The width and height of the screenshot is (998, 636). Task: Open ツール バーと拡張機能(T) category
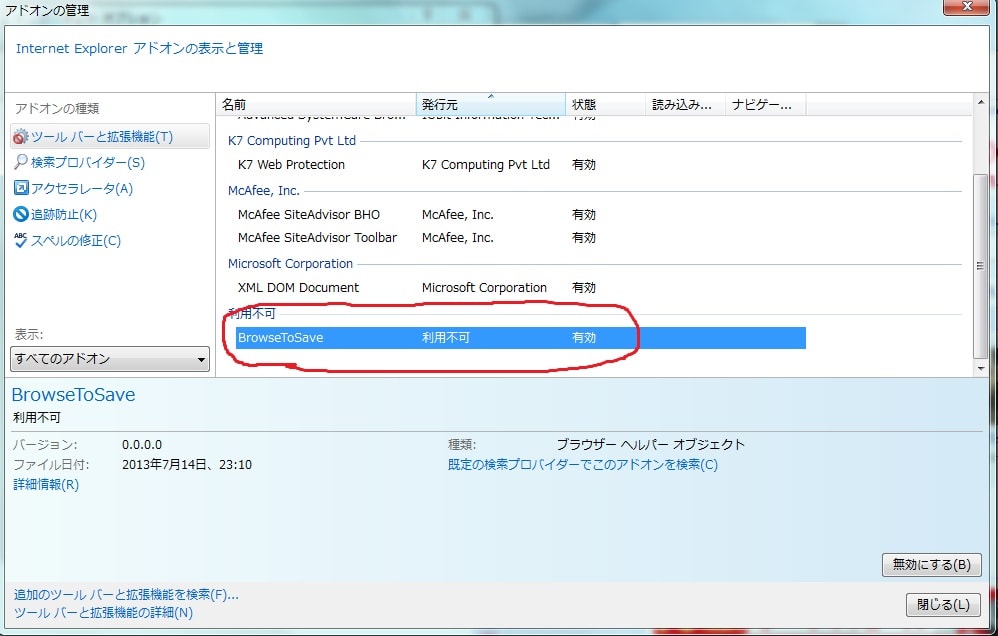click(109, 137)
